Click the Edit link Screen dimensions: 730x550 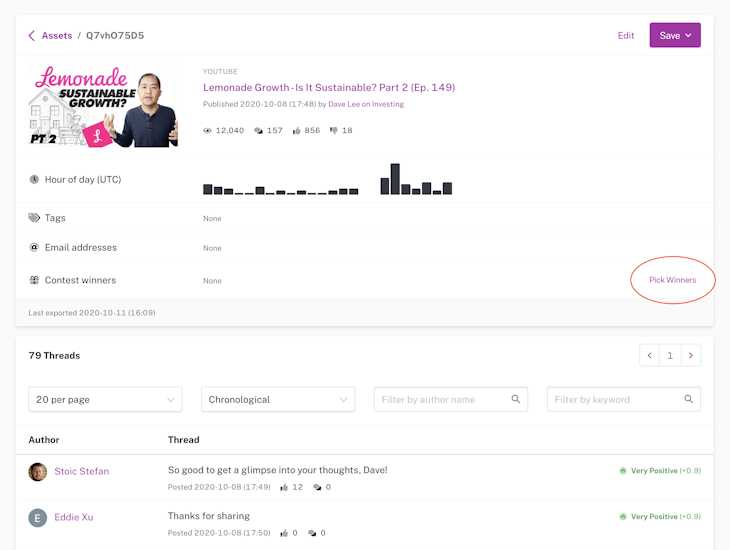coord(626,36)
